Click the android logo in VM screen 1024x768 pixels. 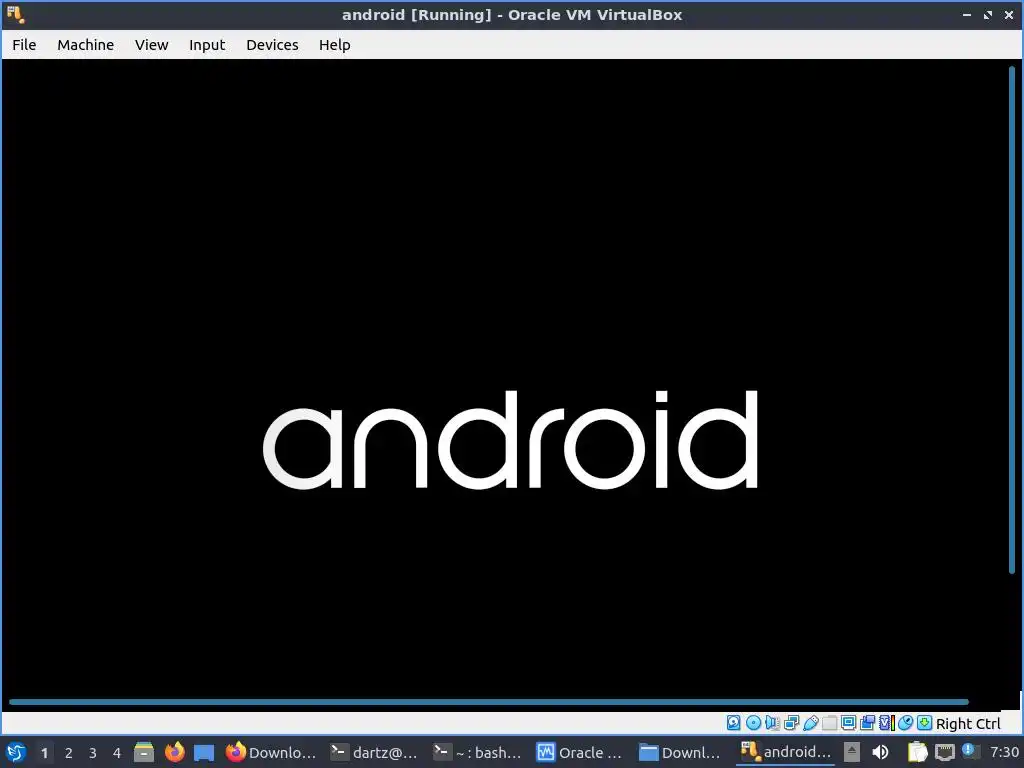click(x=510, y=440)
